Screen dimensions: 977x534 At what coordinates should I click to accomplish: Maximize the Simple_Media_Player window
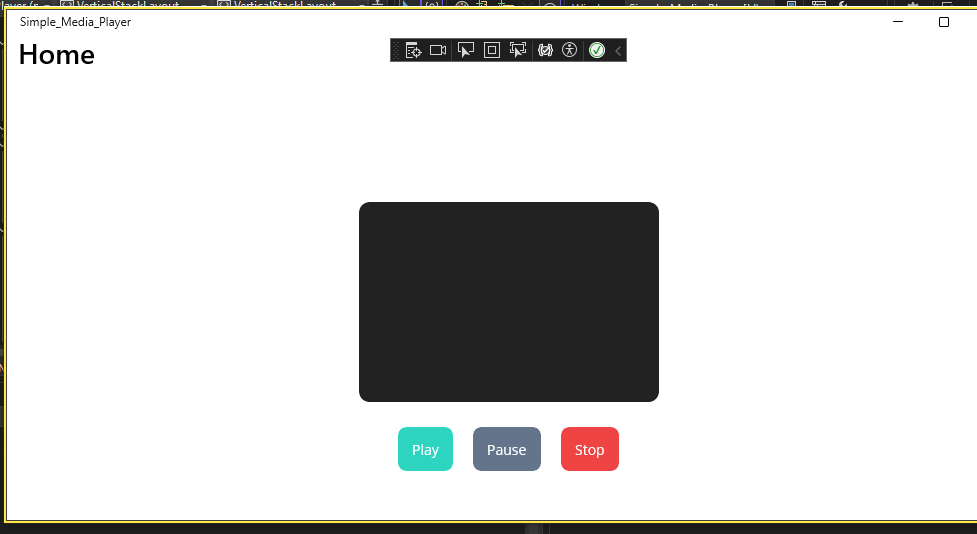(943, 22)
